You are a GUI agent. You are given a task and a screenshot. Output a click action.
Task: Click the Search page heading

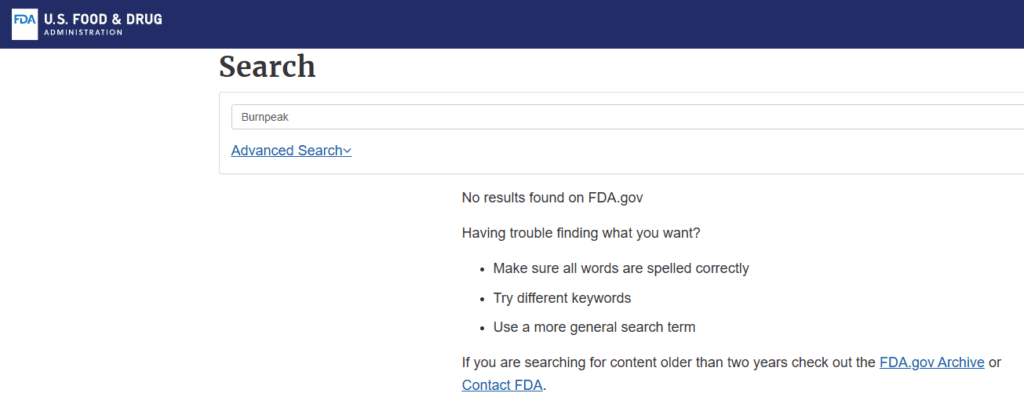pos(267,67)
